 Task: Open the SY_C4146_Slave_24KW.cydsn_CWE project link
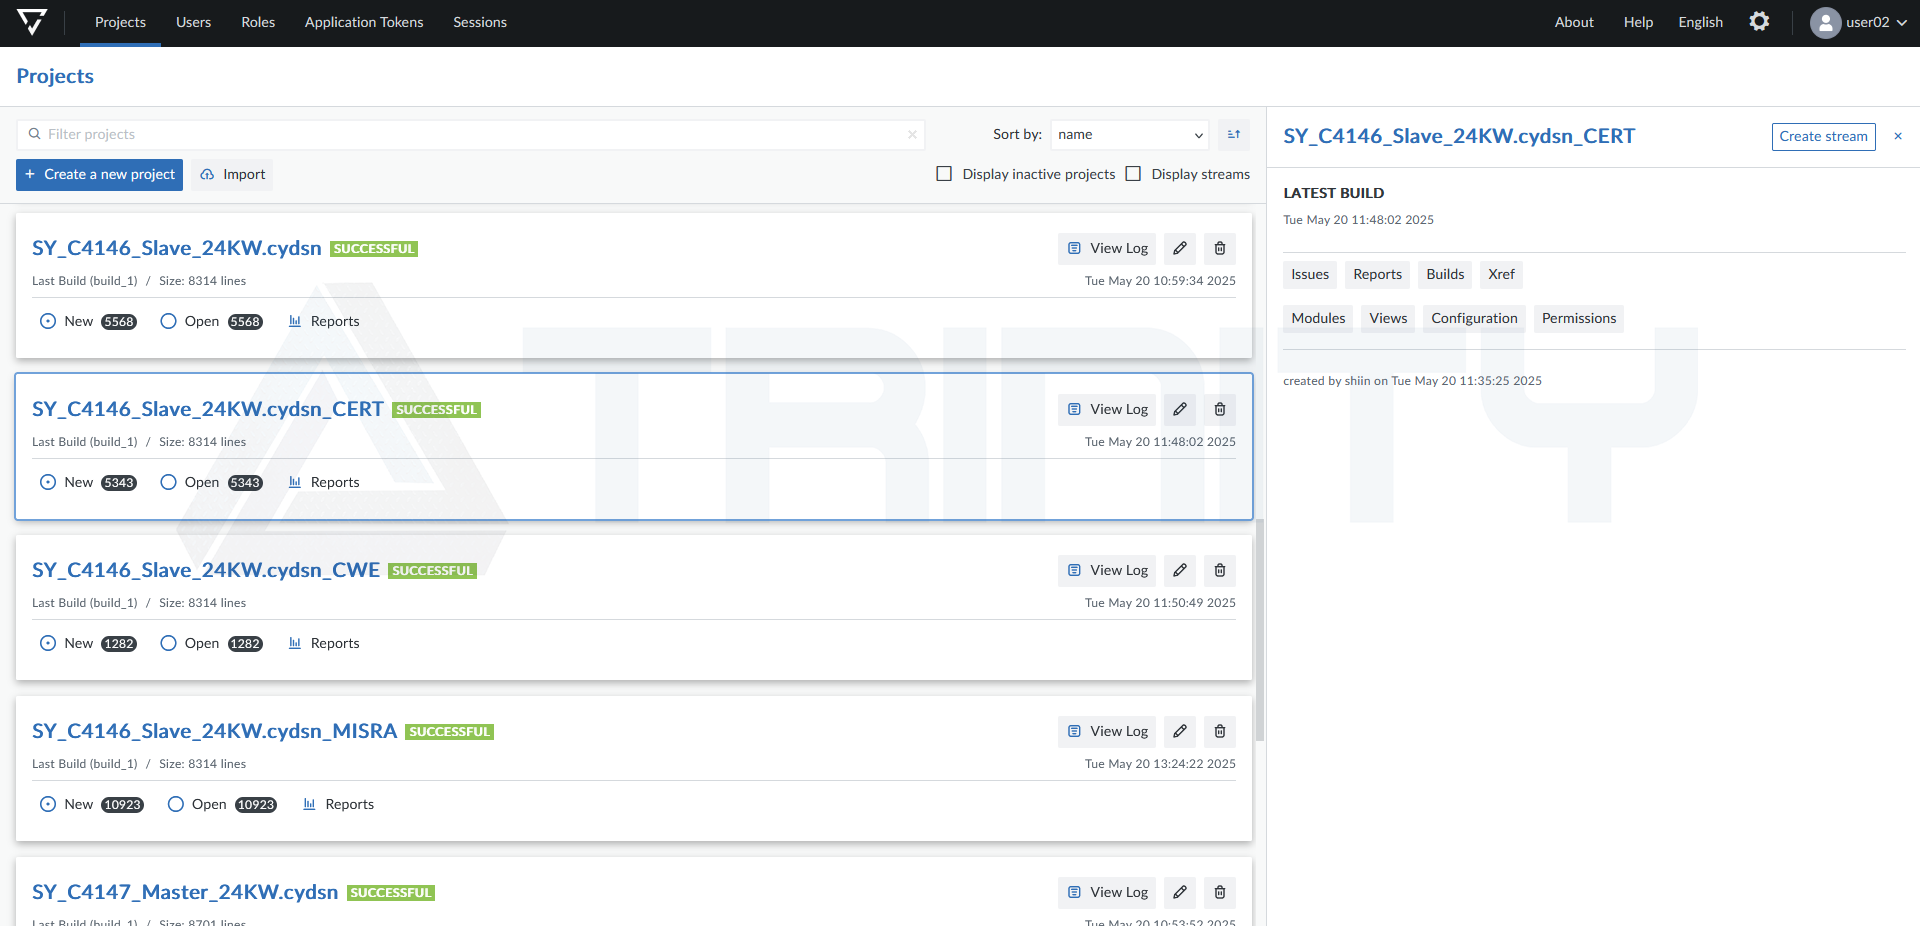pos(206,570)
